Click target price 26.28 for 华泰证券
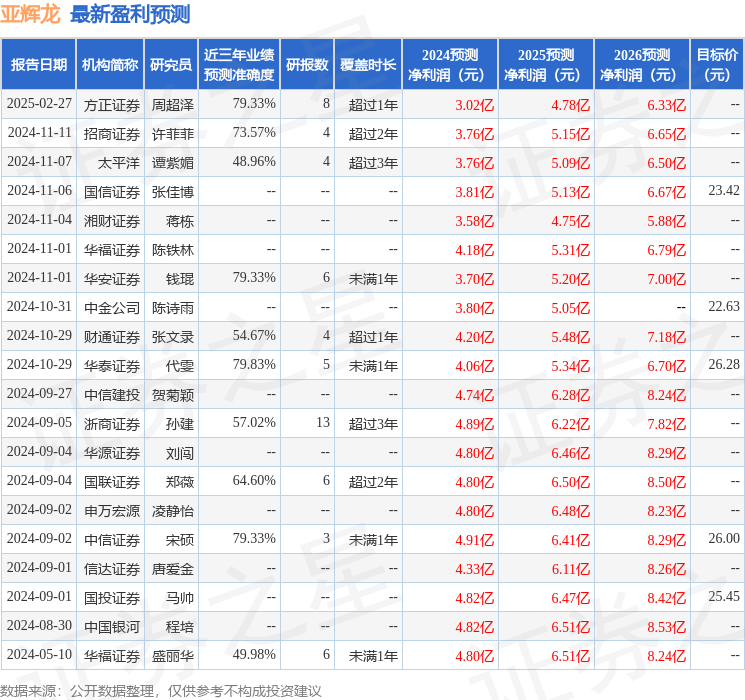Image resolution: width=745 pixels, height=700 pixels. 723,365
